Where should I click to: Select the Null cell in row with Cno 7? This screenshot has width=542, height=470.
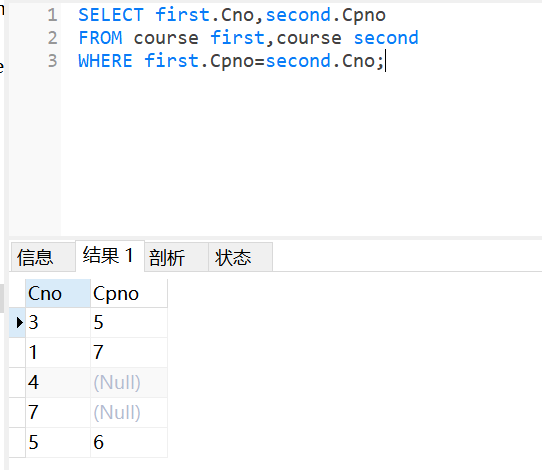point(129,412)
